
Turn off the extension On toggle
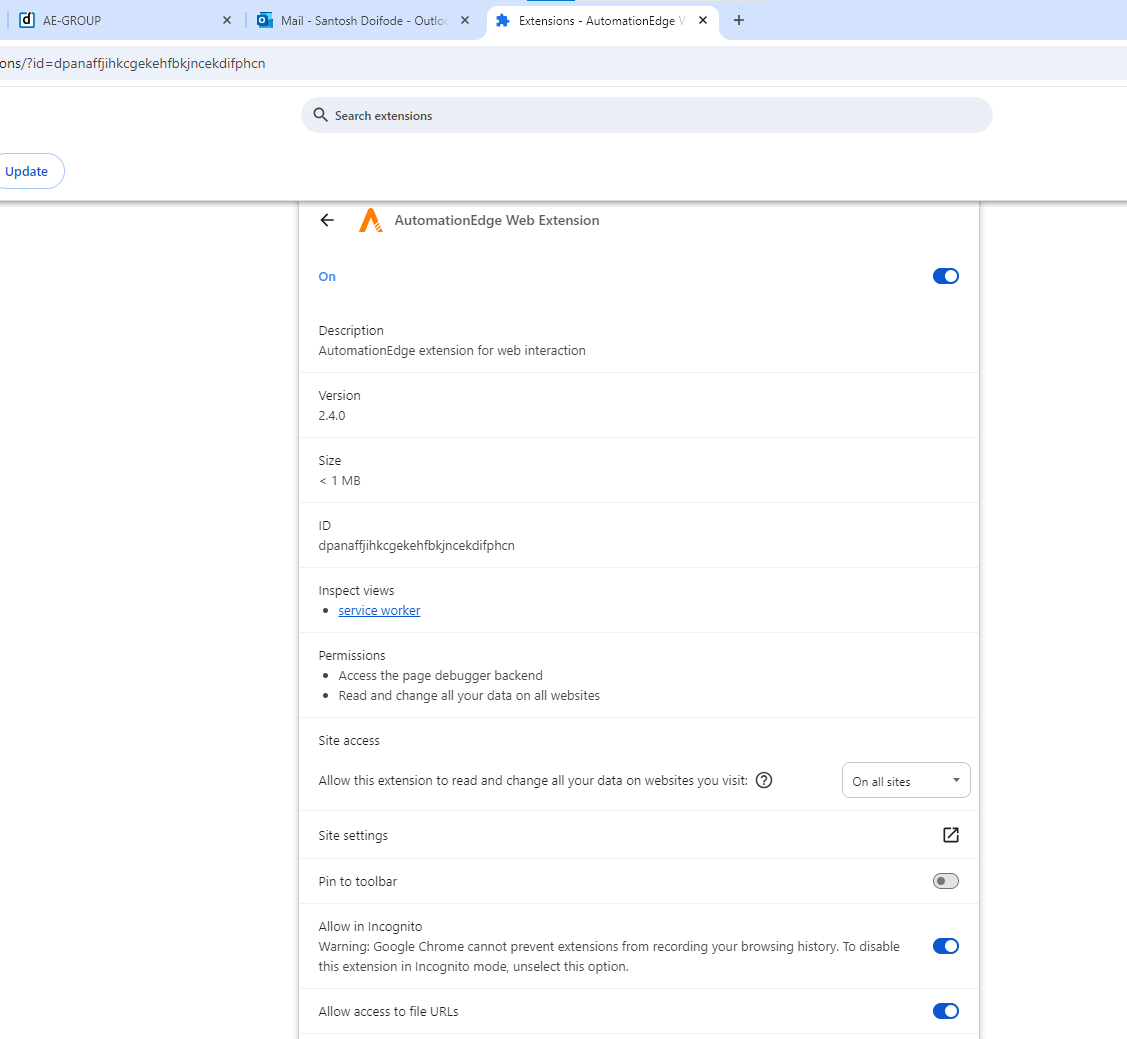945,276
